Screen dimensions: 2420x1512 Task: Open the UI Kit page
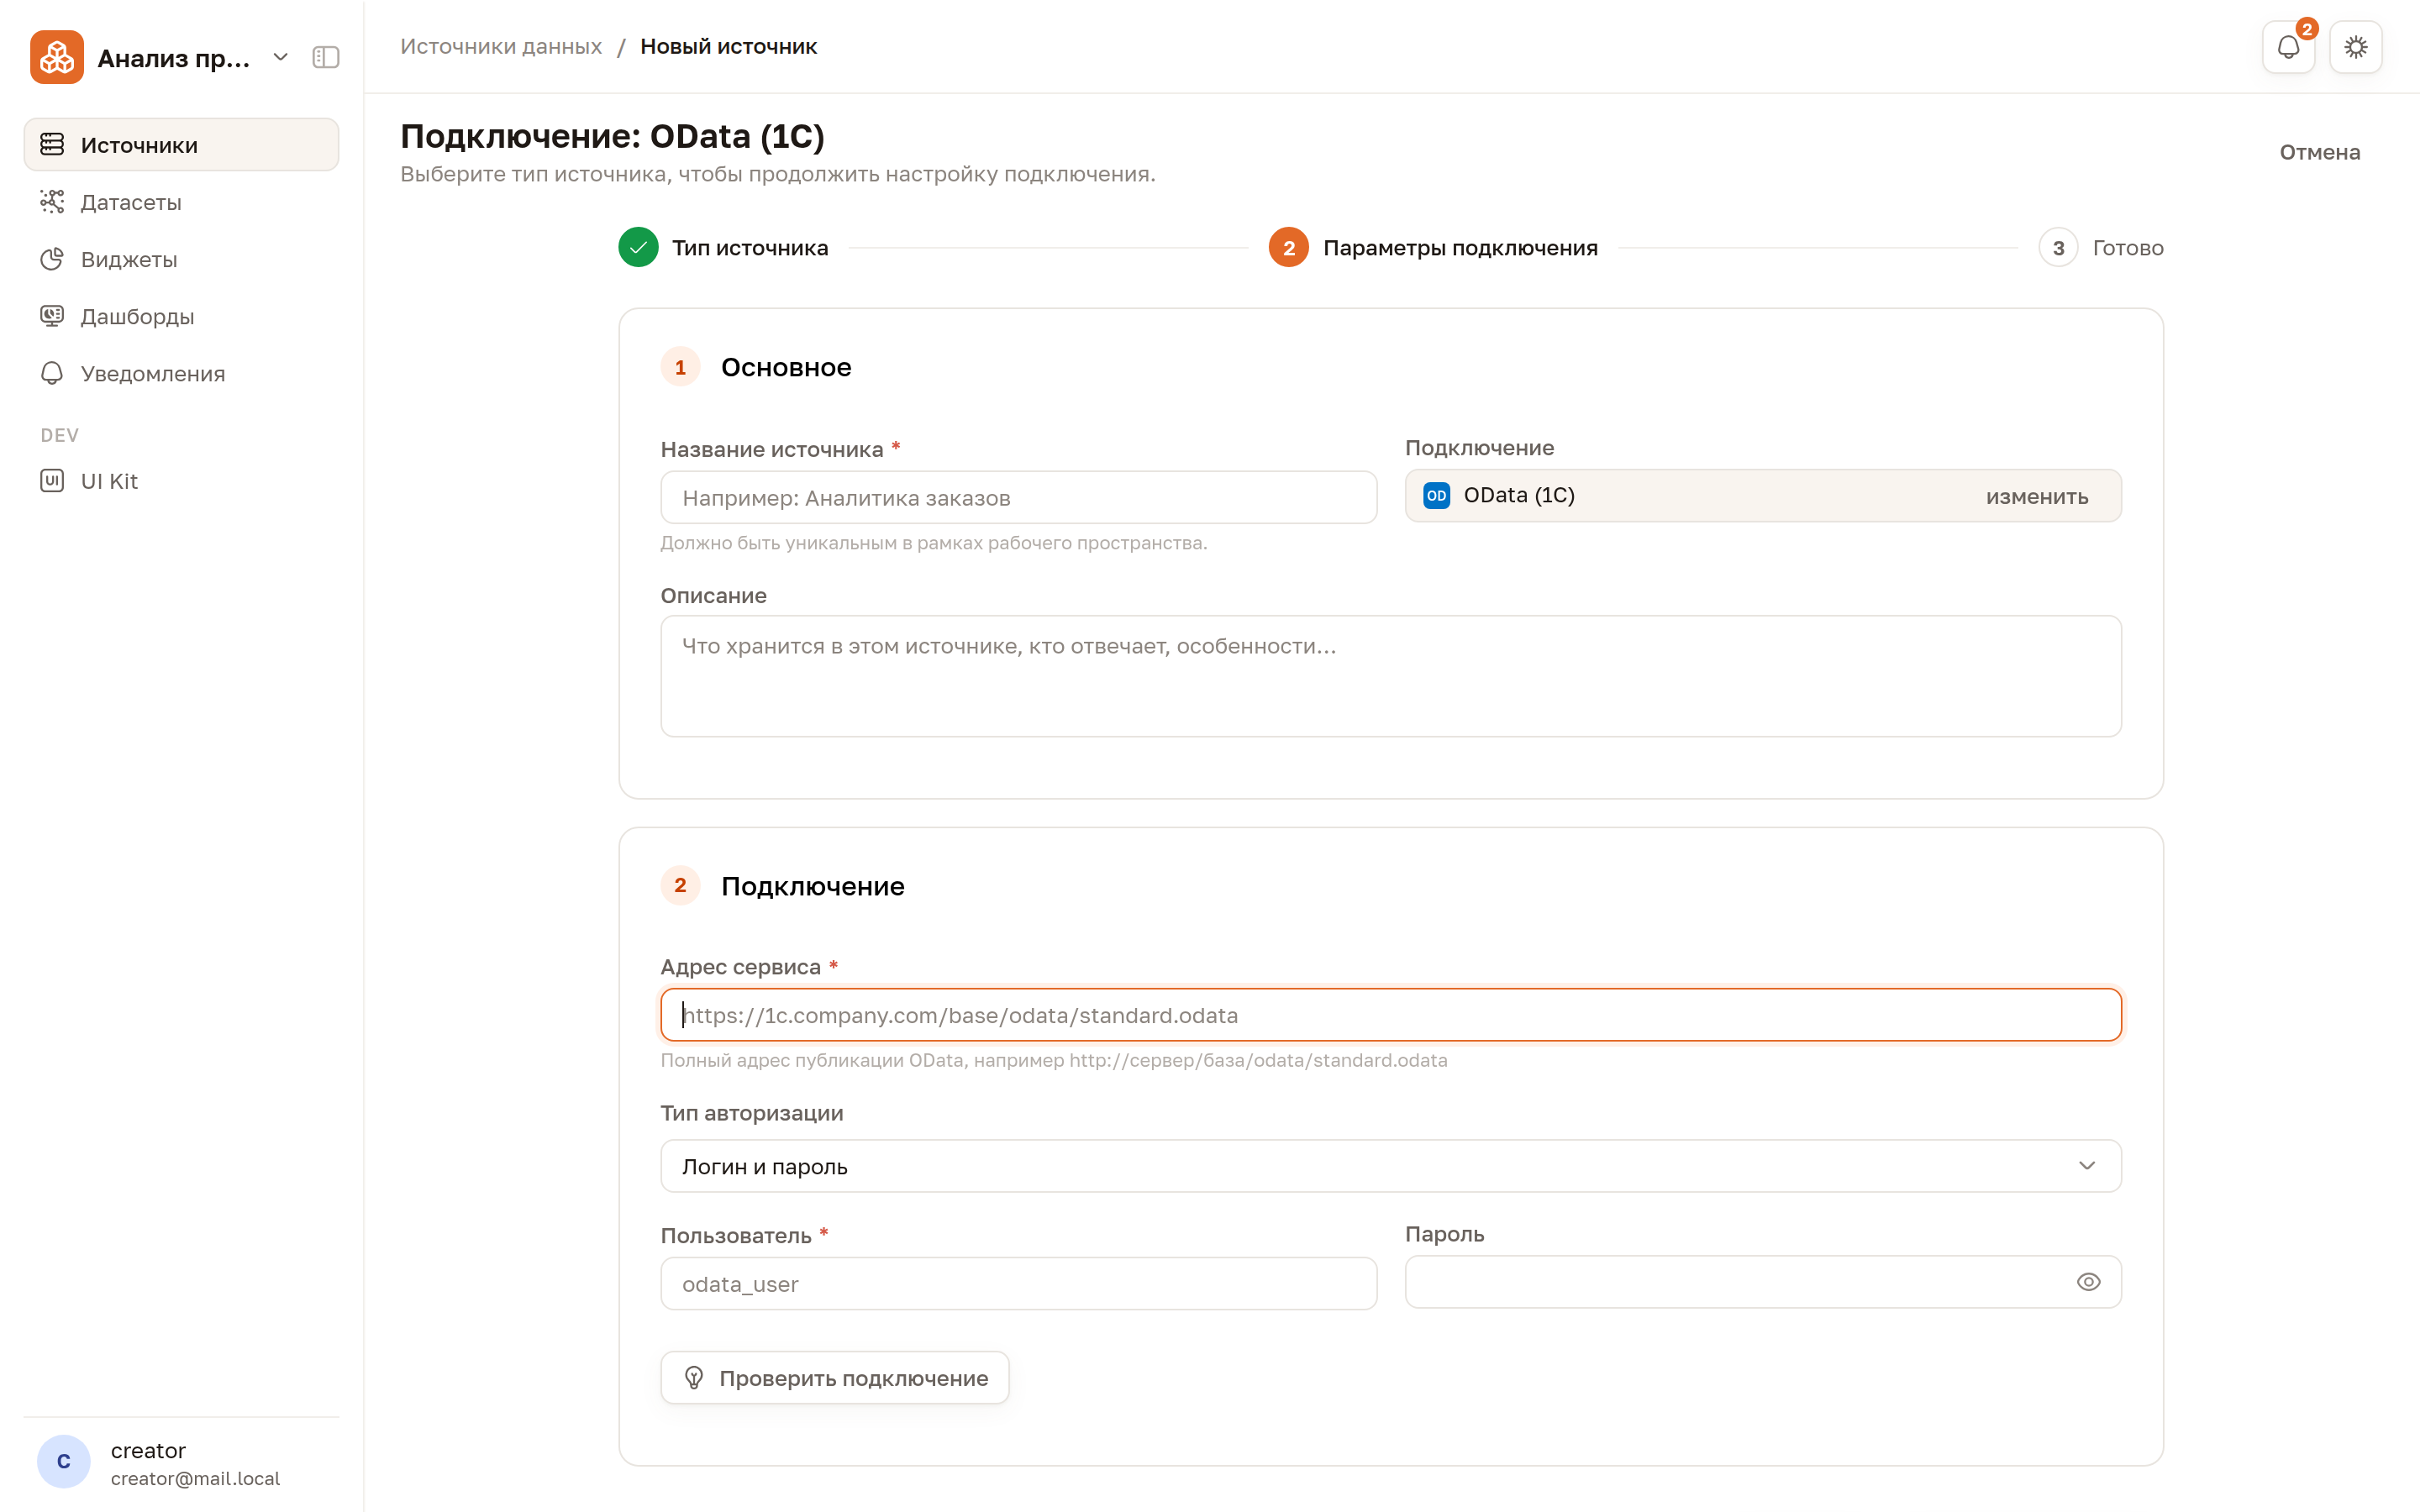point(182,481)
